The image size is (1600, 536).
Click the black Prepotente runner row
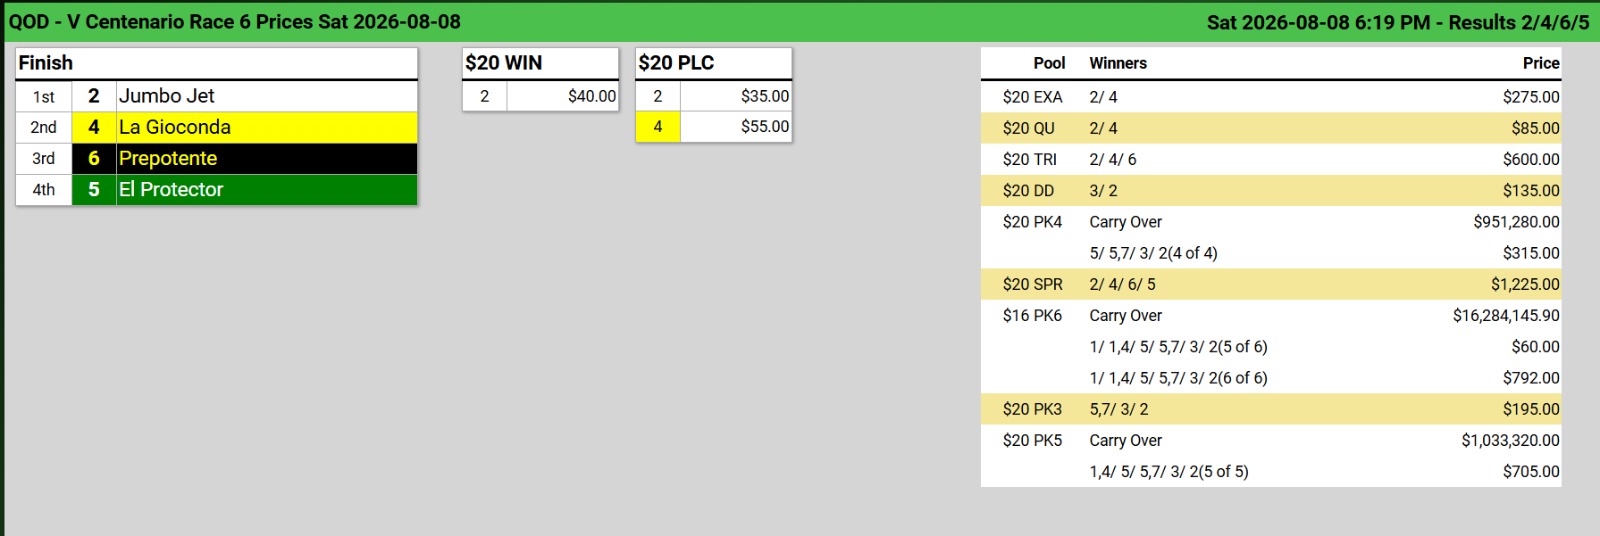[x=216, y=158]
